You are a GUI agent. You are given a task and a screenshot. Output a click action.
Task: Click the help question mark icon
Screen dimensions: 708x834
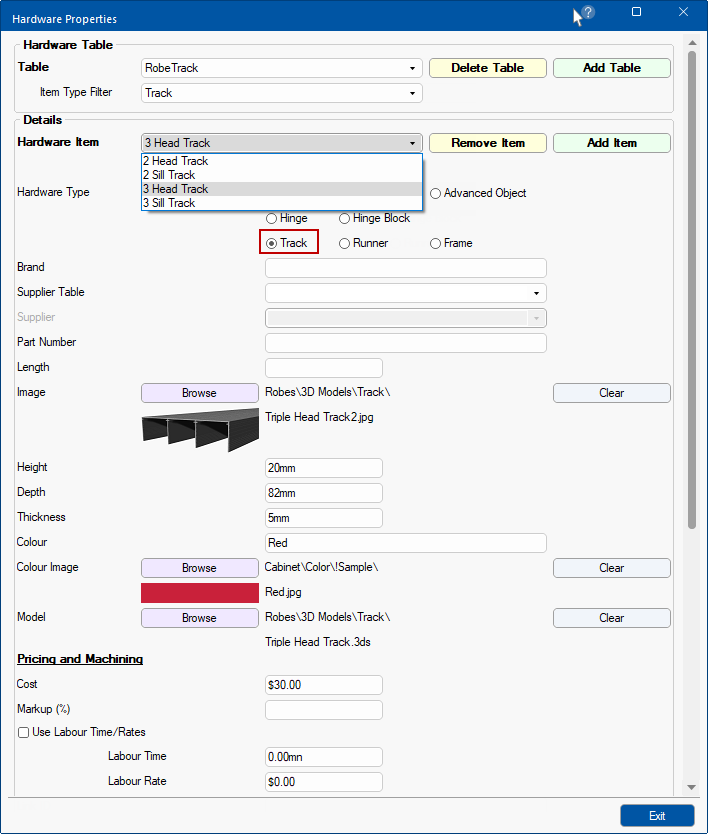[588, 13]
